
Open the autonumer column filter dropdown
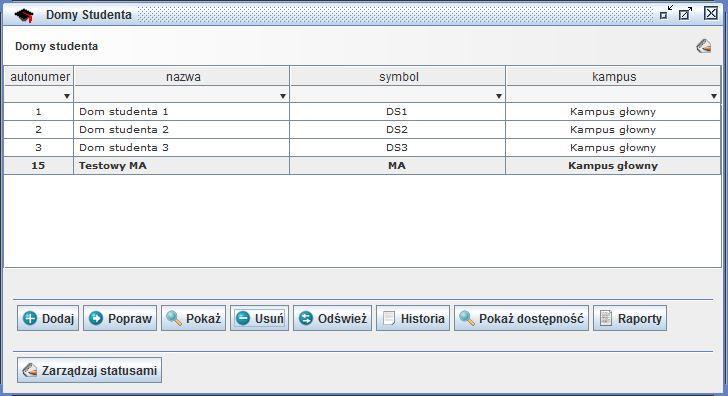pyautogui.click(x=66, y=96)
